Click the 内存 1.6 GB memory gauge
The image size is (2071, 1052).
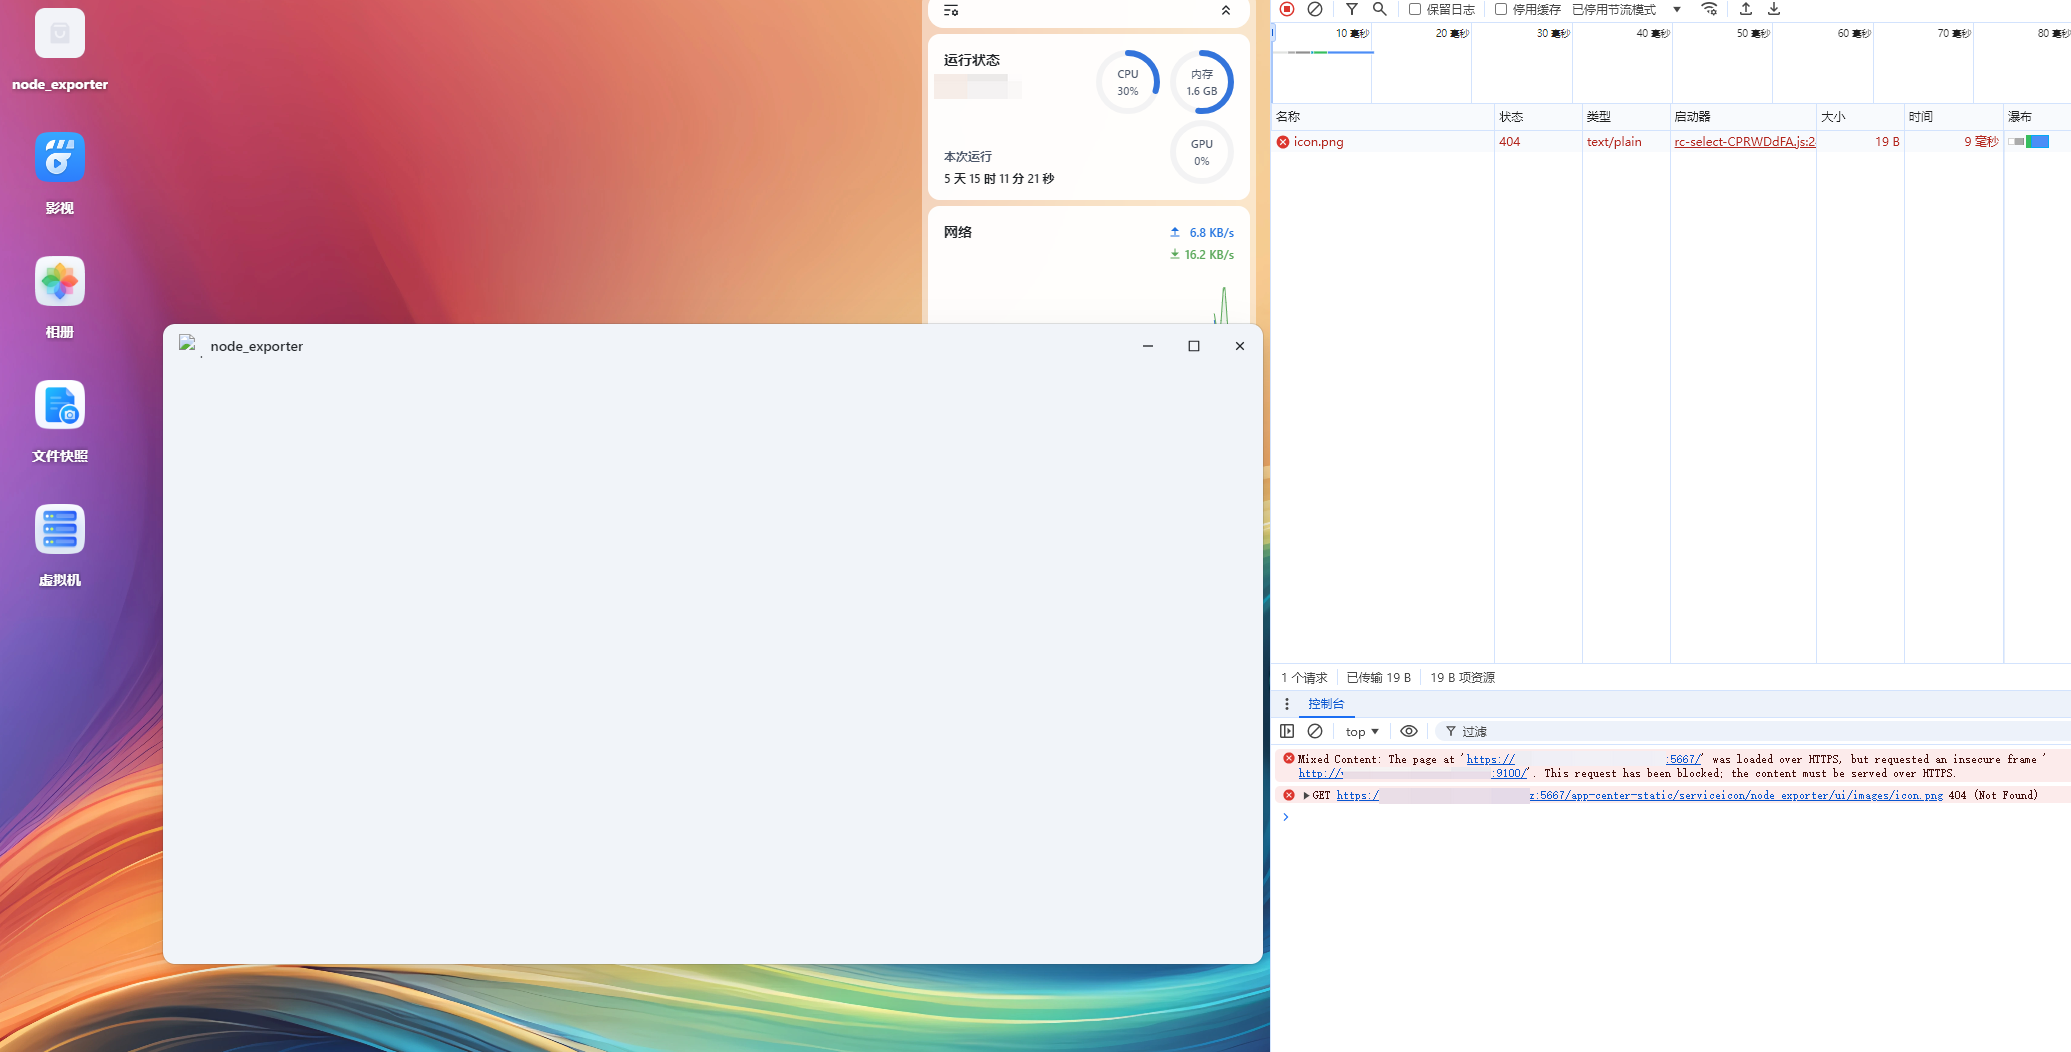coord(1202,82)
